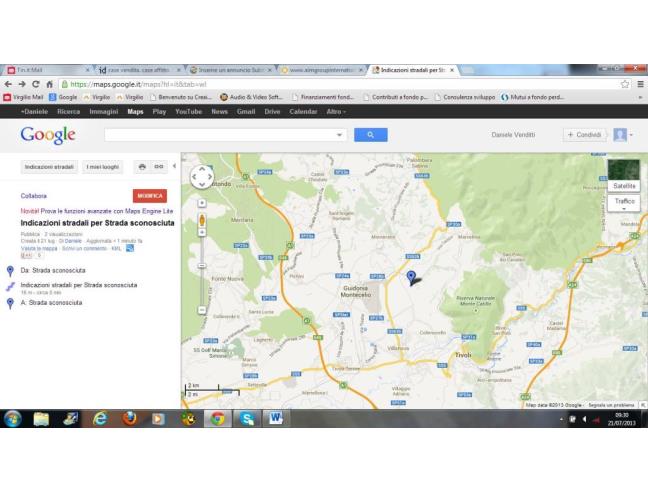The height and width of the screenshot is (492, 648).
Task: Open the Altro menu in Google bar
Action: point(336,111)
